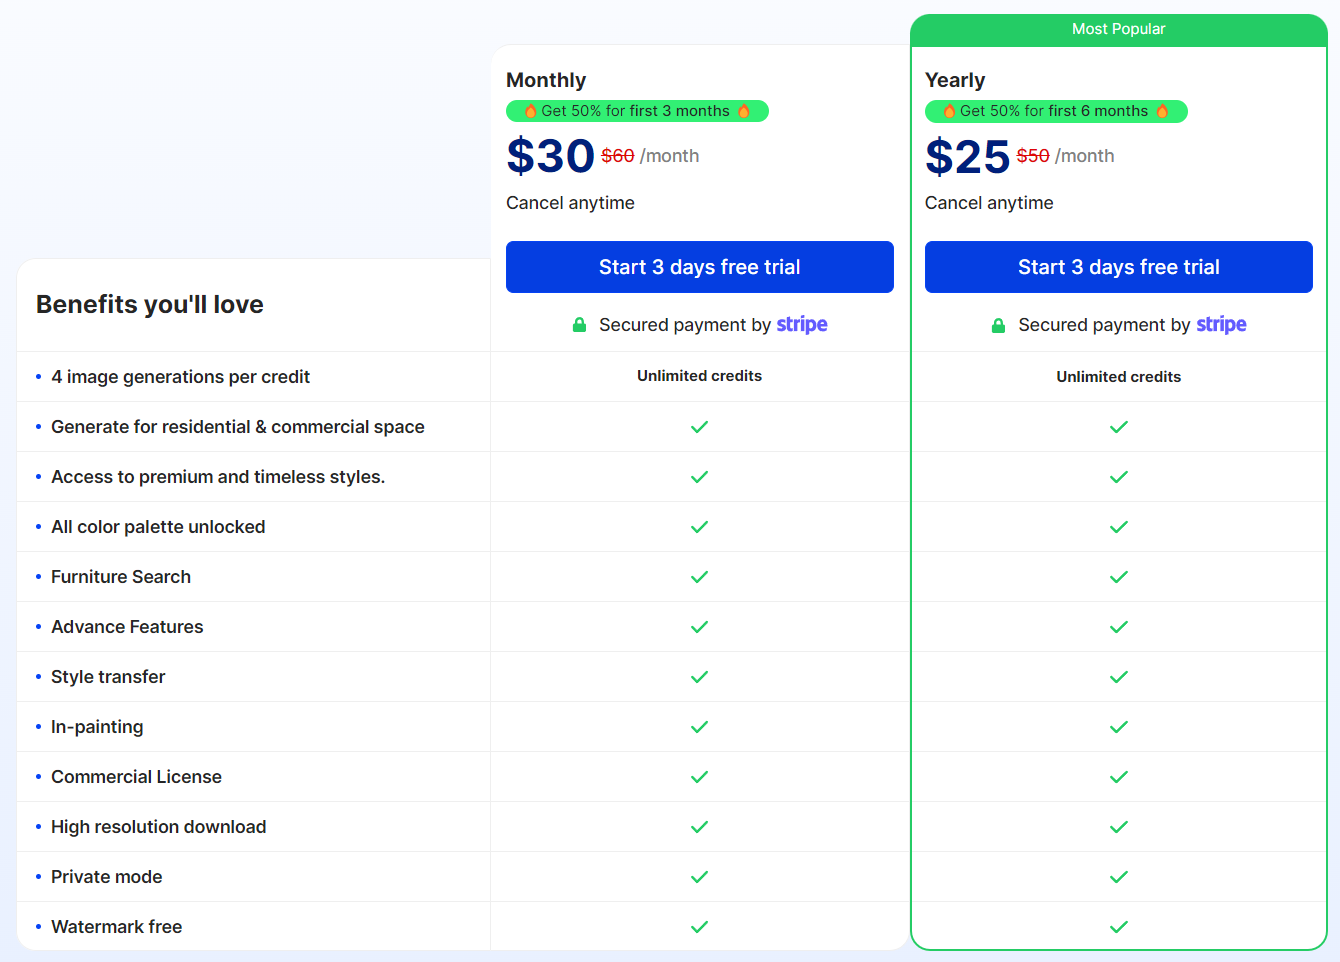1340x962 pixels.
Task: Click Generate for residential & commercial space
Action: pos(238,427)
